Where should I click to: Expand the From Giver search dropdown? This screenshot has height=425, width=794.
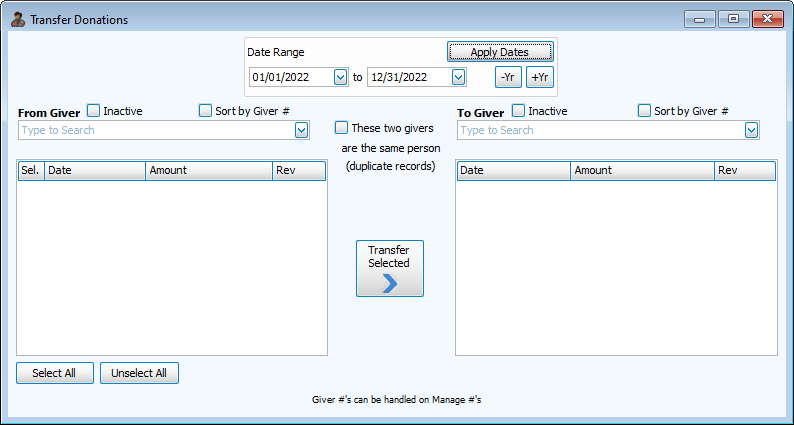tap(301, 130)
